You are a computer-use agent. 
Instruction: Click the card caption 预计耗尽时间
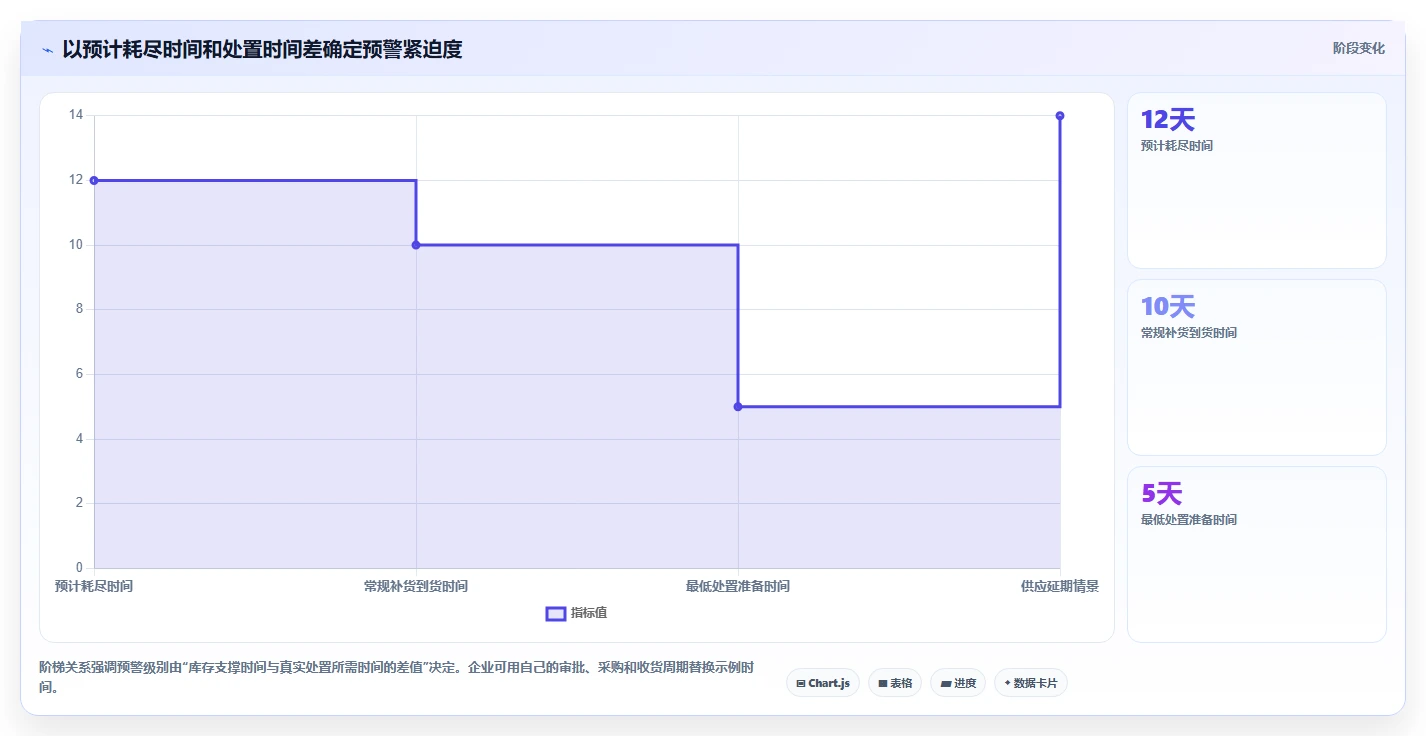[x=1177, y=146]
